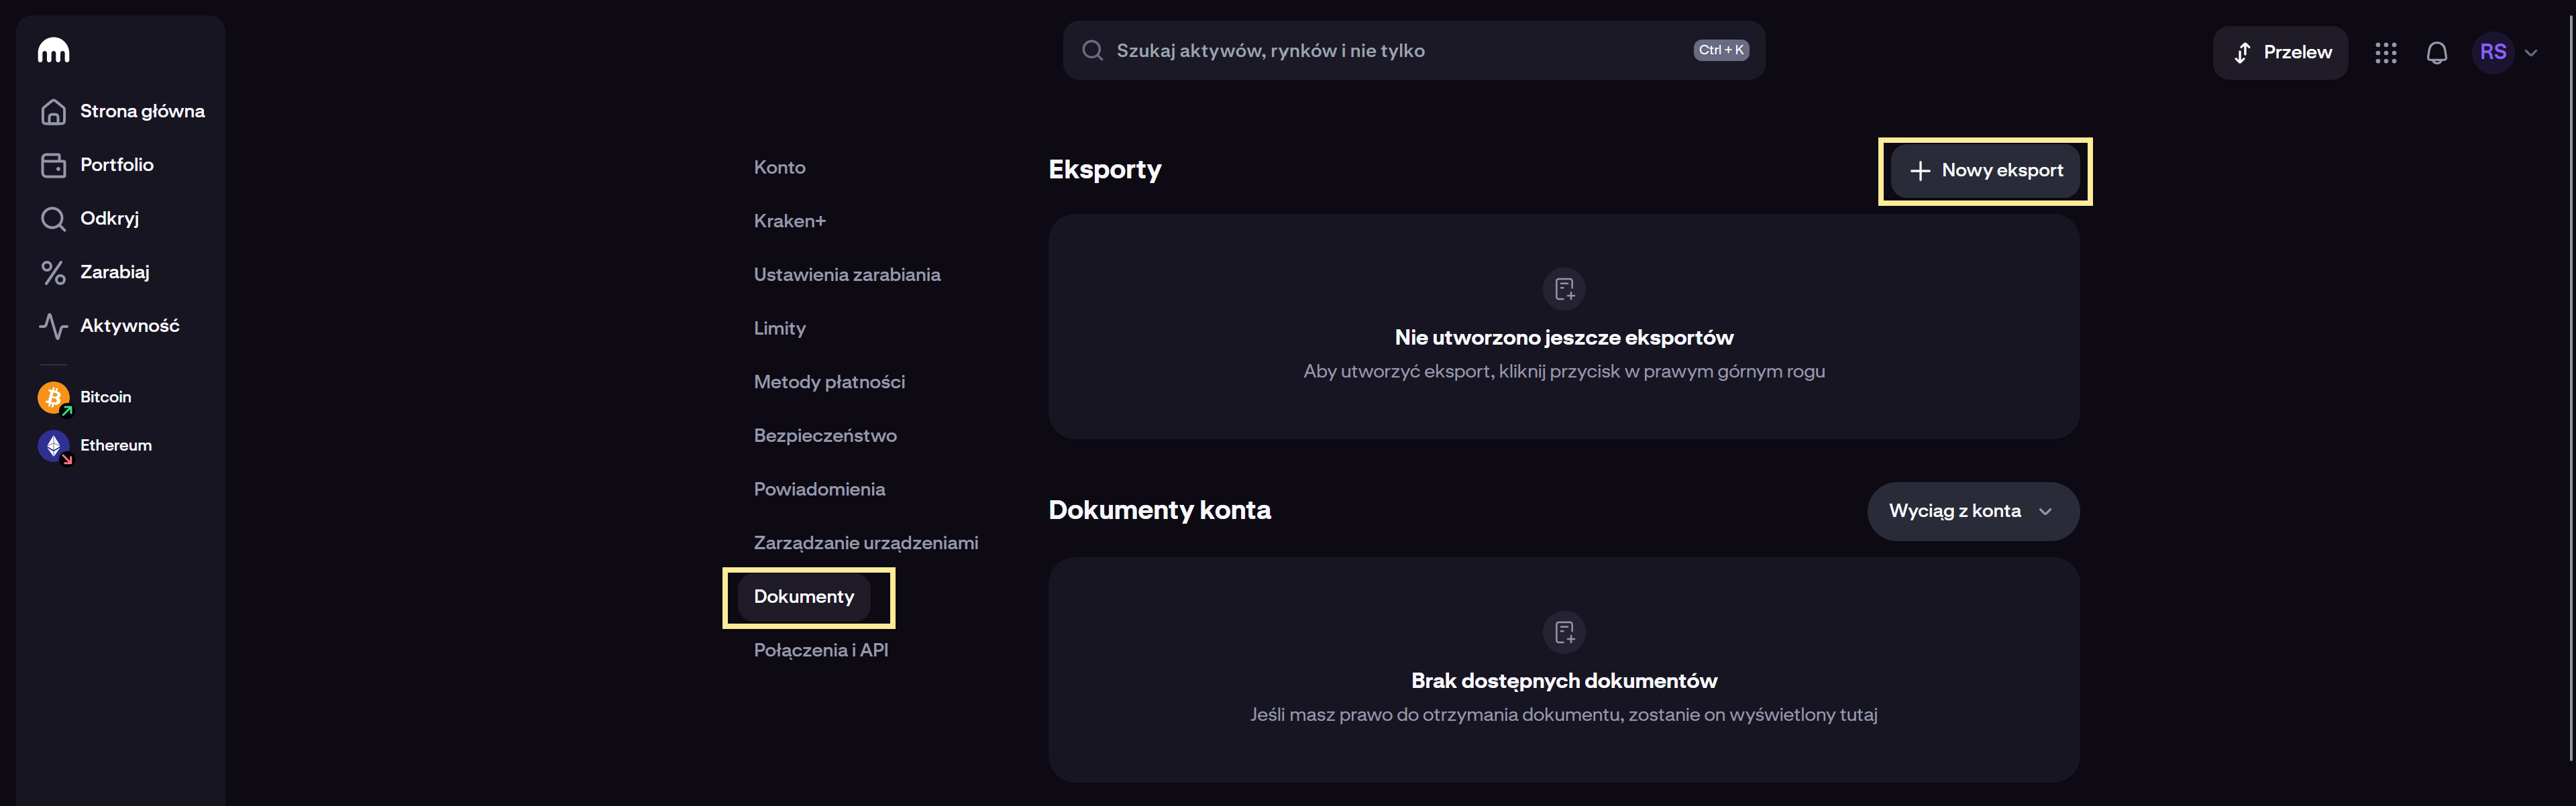Expand the account menu chevron
Viewport: 2576px width, 806px height.
2531,53
